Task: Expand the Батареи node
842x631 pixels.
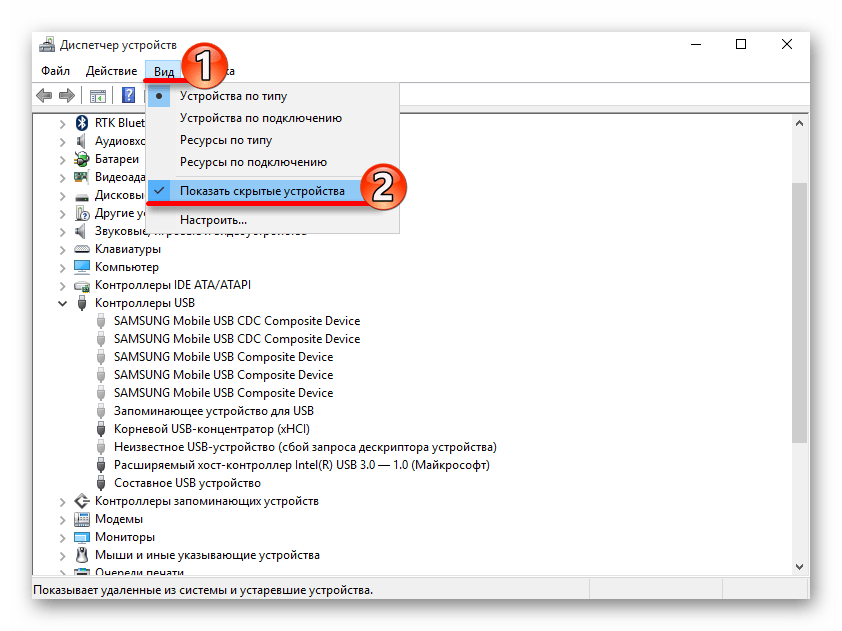Action: 62,160
